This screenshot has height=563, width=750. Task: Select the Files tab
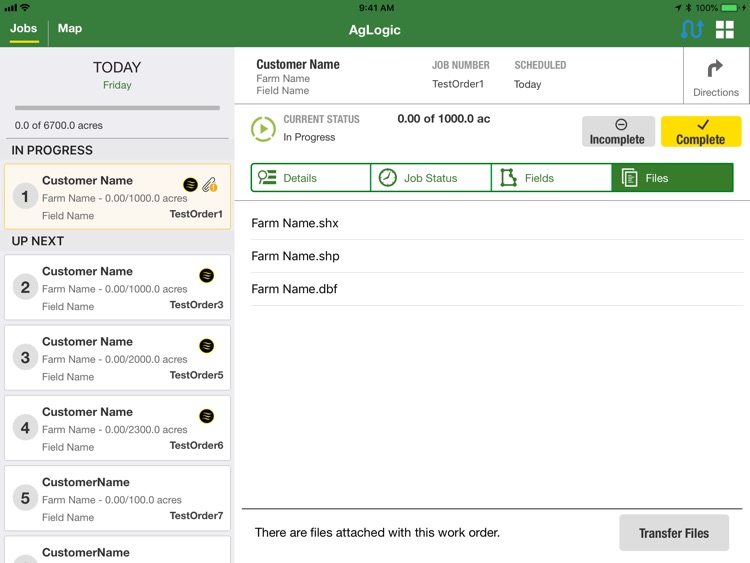point(673,178)
